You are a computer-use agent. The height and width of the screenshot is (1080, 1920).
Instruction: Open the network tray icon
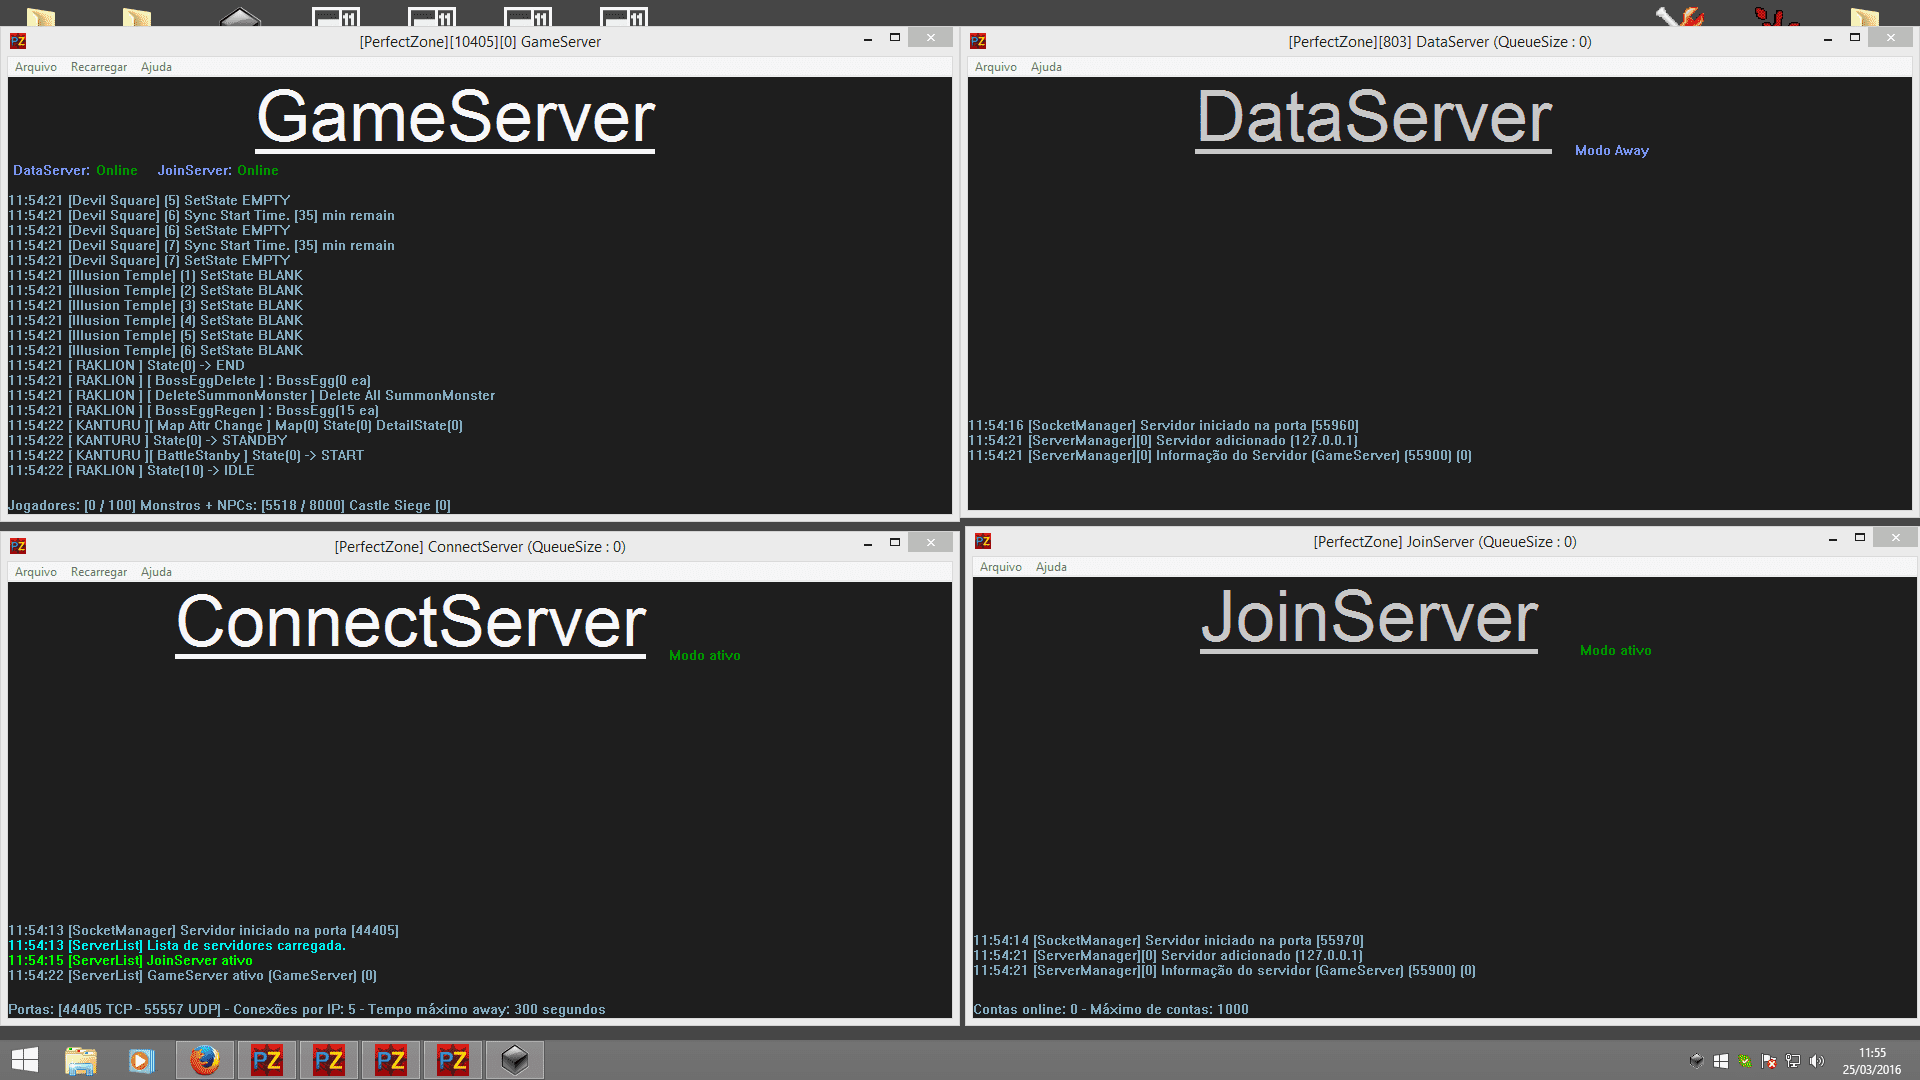tap(1793, 1061)
